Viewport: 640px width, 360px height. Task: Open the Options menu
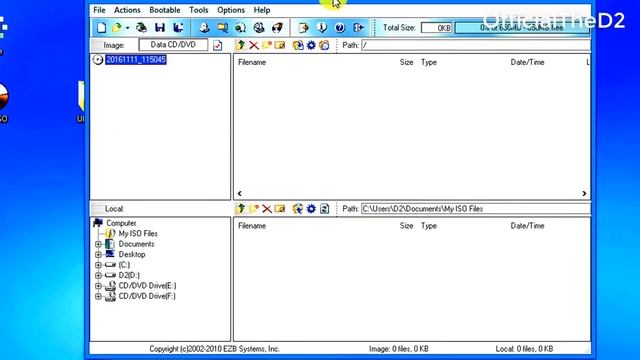pos(231,10)
